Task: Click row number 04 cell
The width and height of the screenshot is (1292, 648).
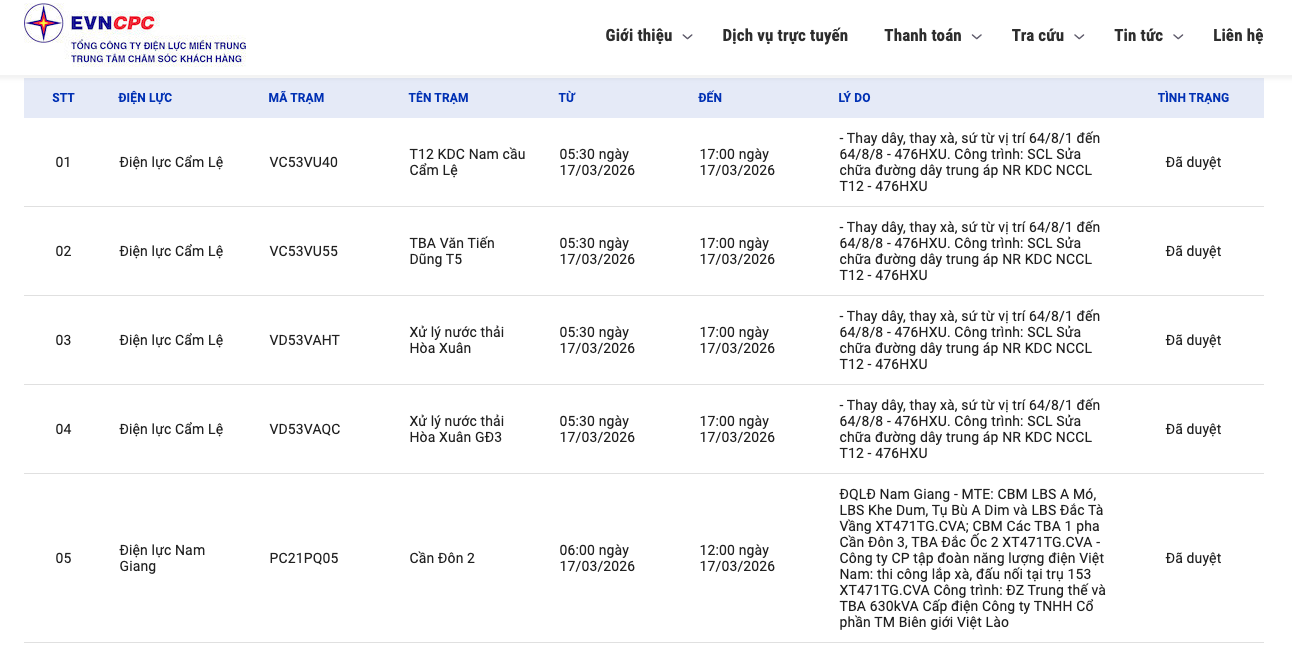Action: click(63, 429)
